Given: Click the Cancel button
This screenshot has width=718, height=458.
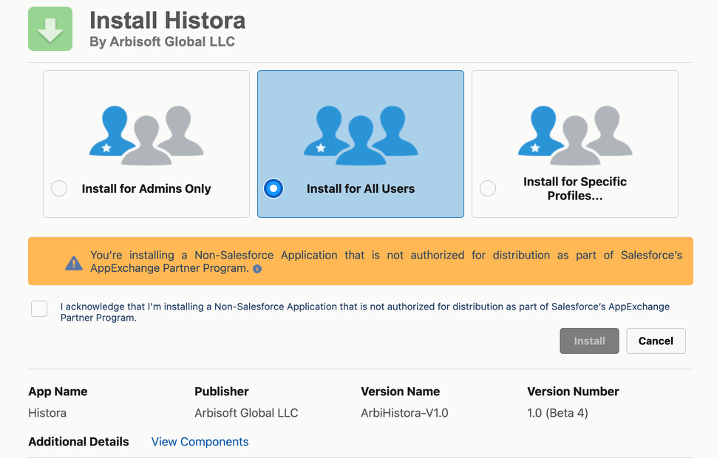Looking at the screenshot, I should click(656, 341).
